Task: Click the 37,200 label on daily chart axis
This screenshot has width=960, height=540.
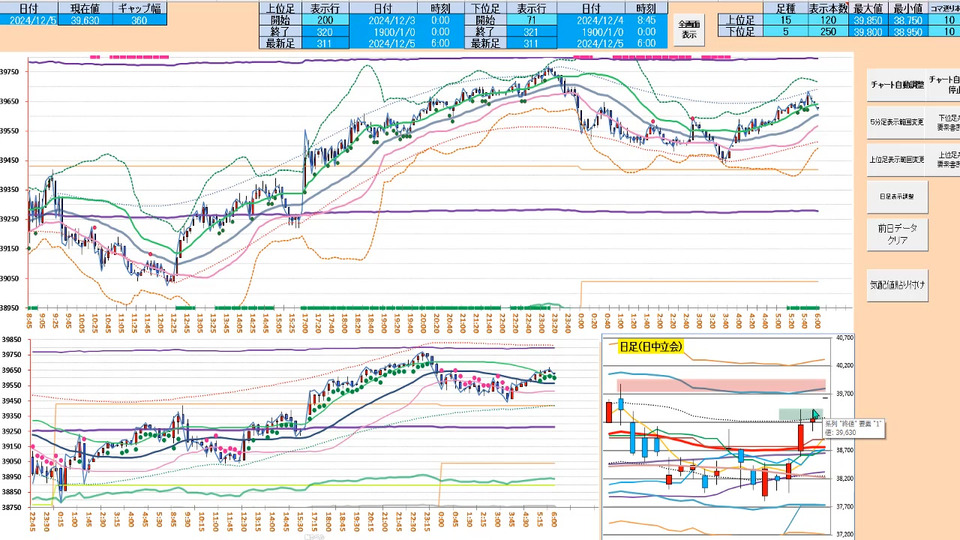Action: (844, 534)
